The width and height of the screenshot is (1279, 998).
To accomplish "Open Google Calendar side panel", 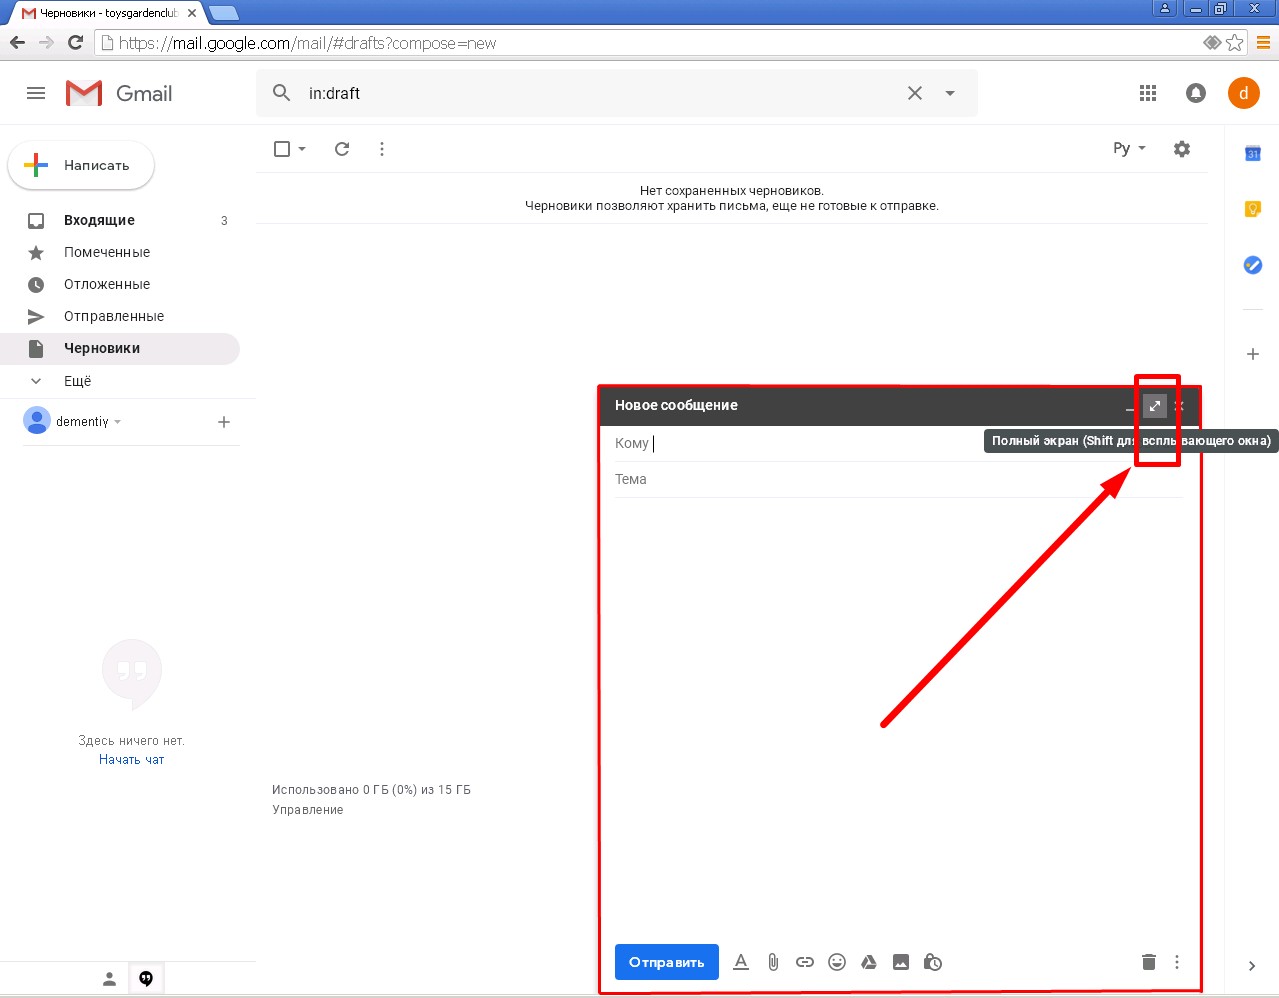I will point(1252,153).
